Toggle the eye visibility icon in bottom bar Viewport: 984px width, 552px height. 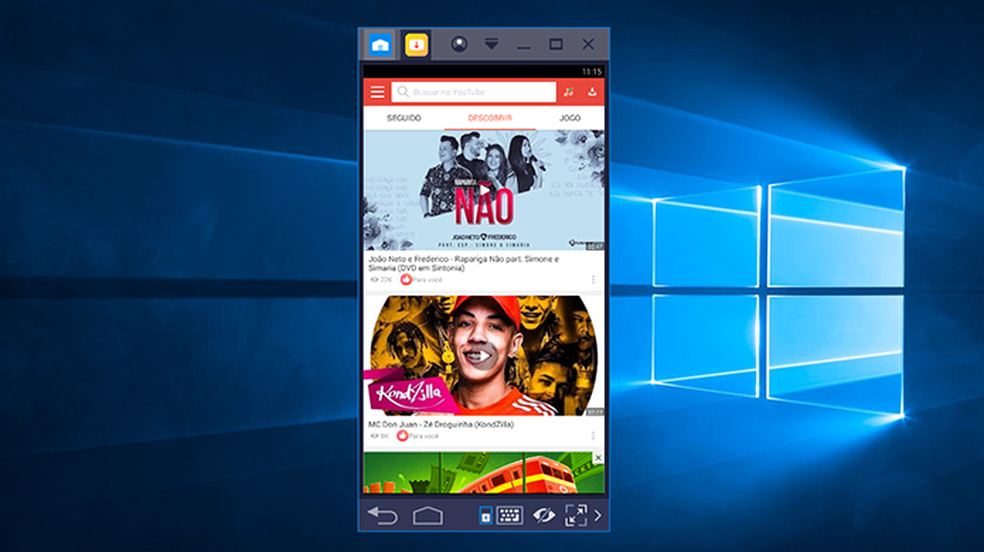543,516
